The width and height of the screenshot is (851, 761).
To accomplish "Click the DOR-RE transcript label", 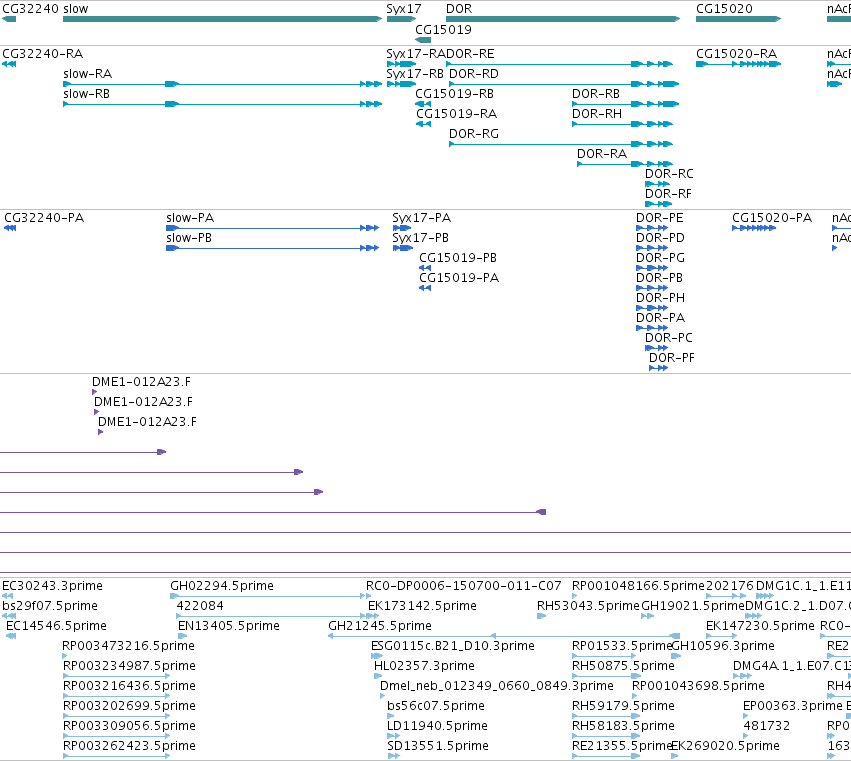I will [x=470, y=54].
